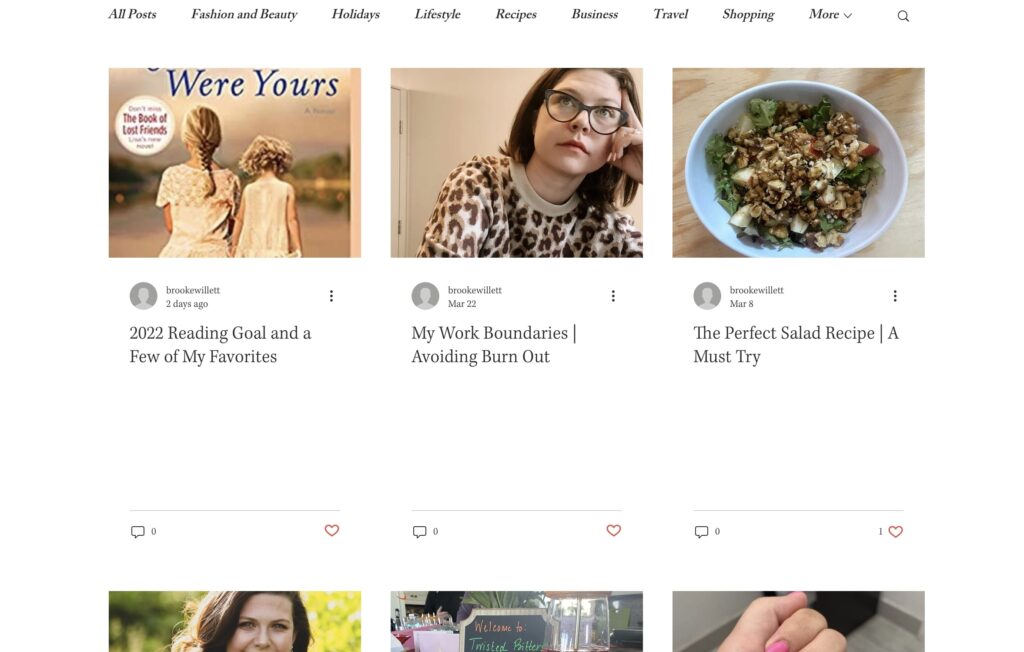
Task: Expand the More categories menu
Action: pyautogui.click(x=830, y=15)
